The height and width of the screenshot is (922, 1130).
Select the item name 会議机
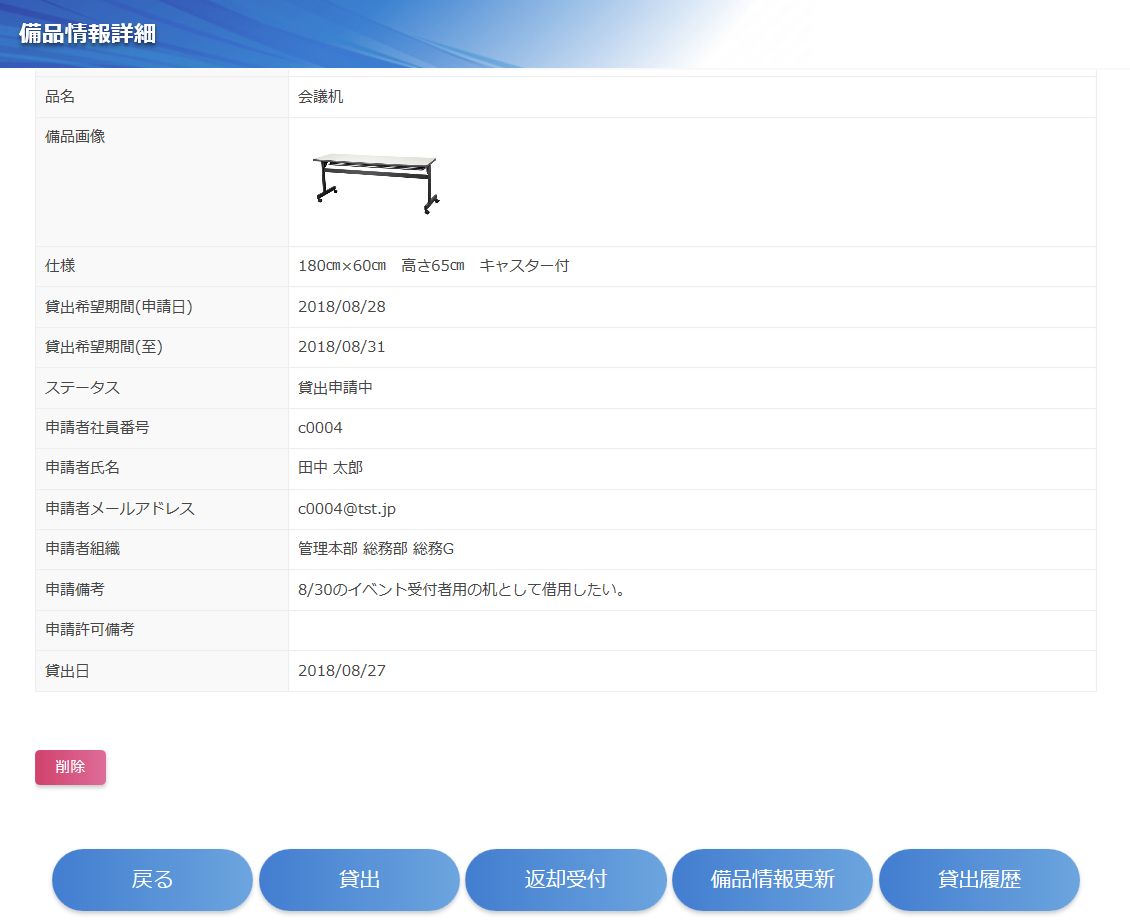point(321,97)
